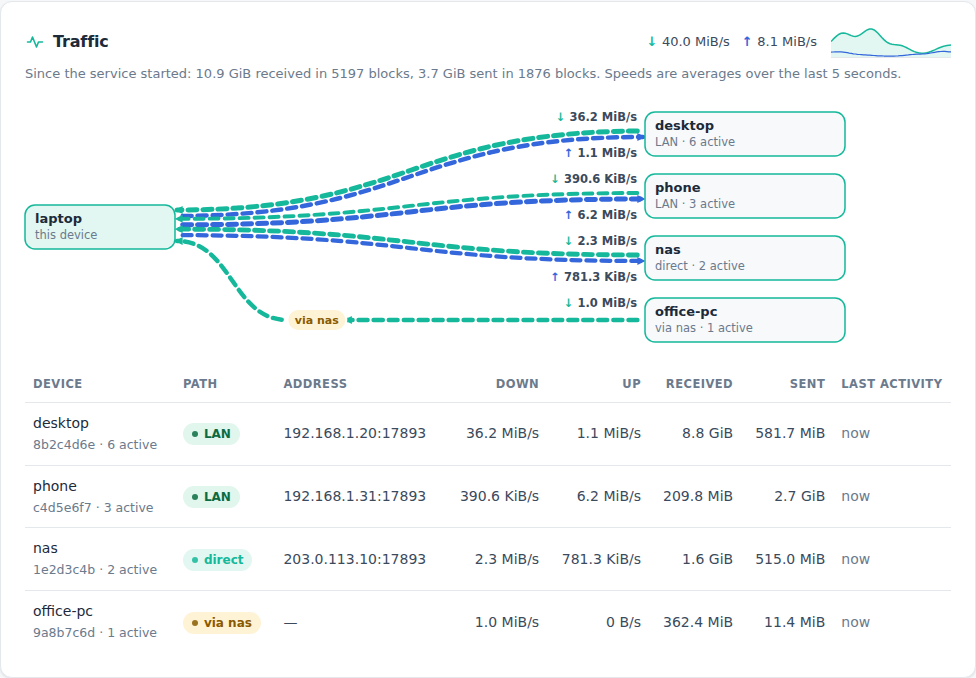Click the office-pc device name in table
The height and width of the screenshot is (678, 976).
click(63, 611)
